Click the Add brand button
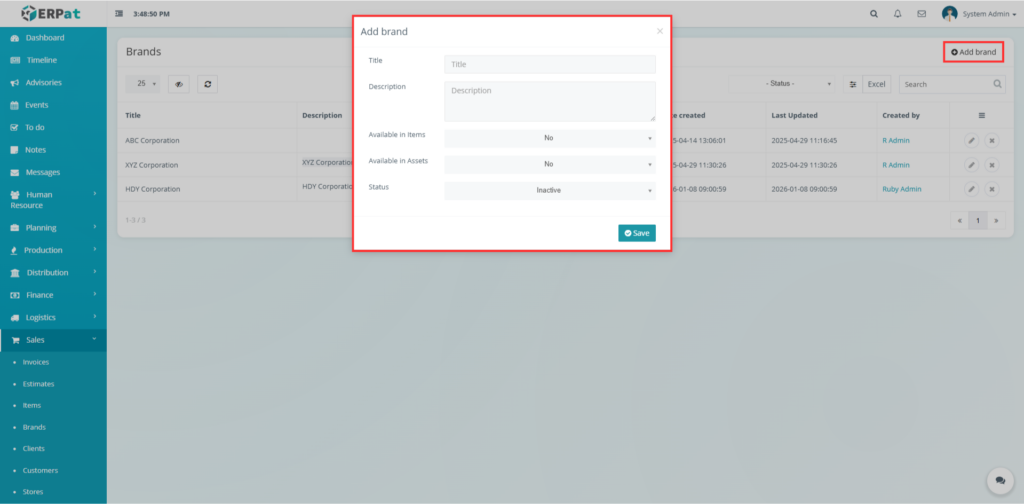The image size is (1024, 504). click(x=973, y=52)
